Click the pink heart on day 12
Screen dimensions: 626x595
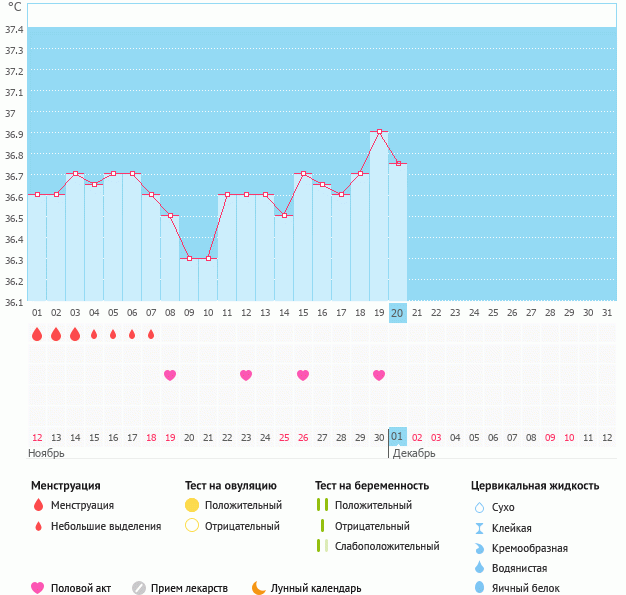[x=246, y=375]
